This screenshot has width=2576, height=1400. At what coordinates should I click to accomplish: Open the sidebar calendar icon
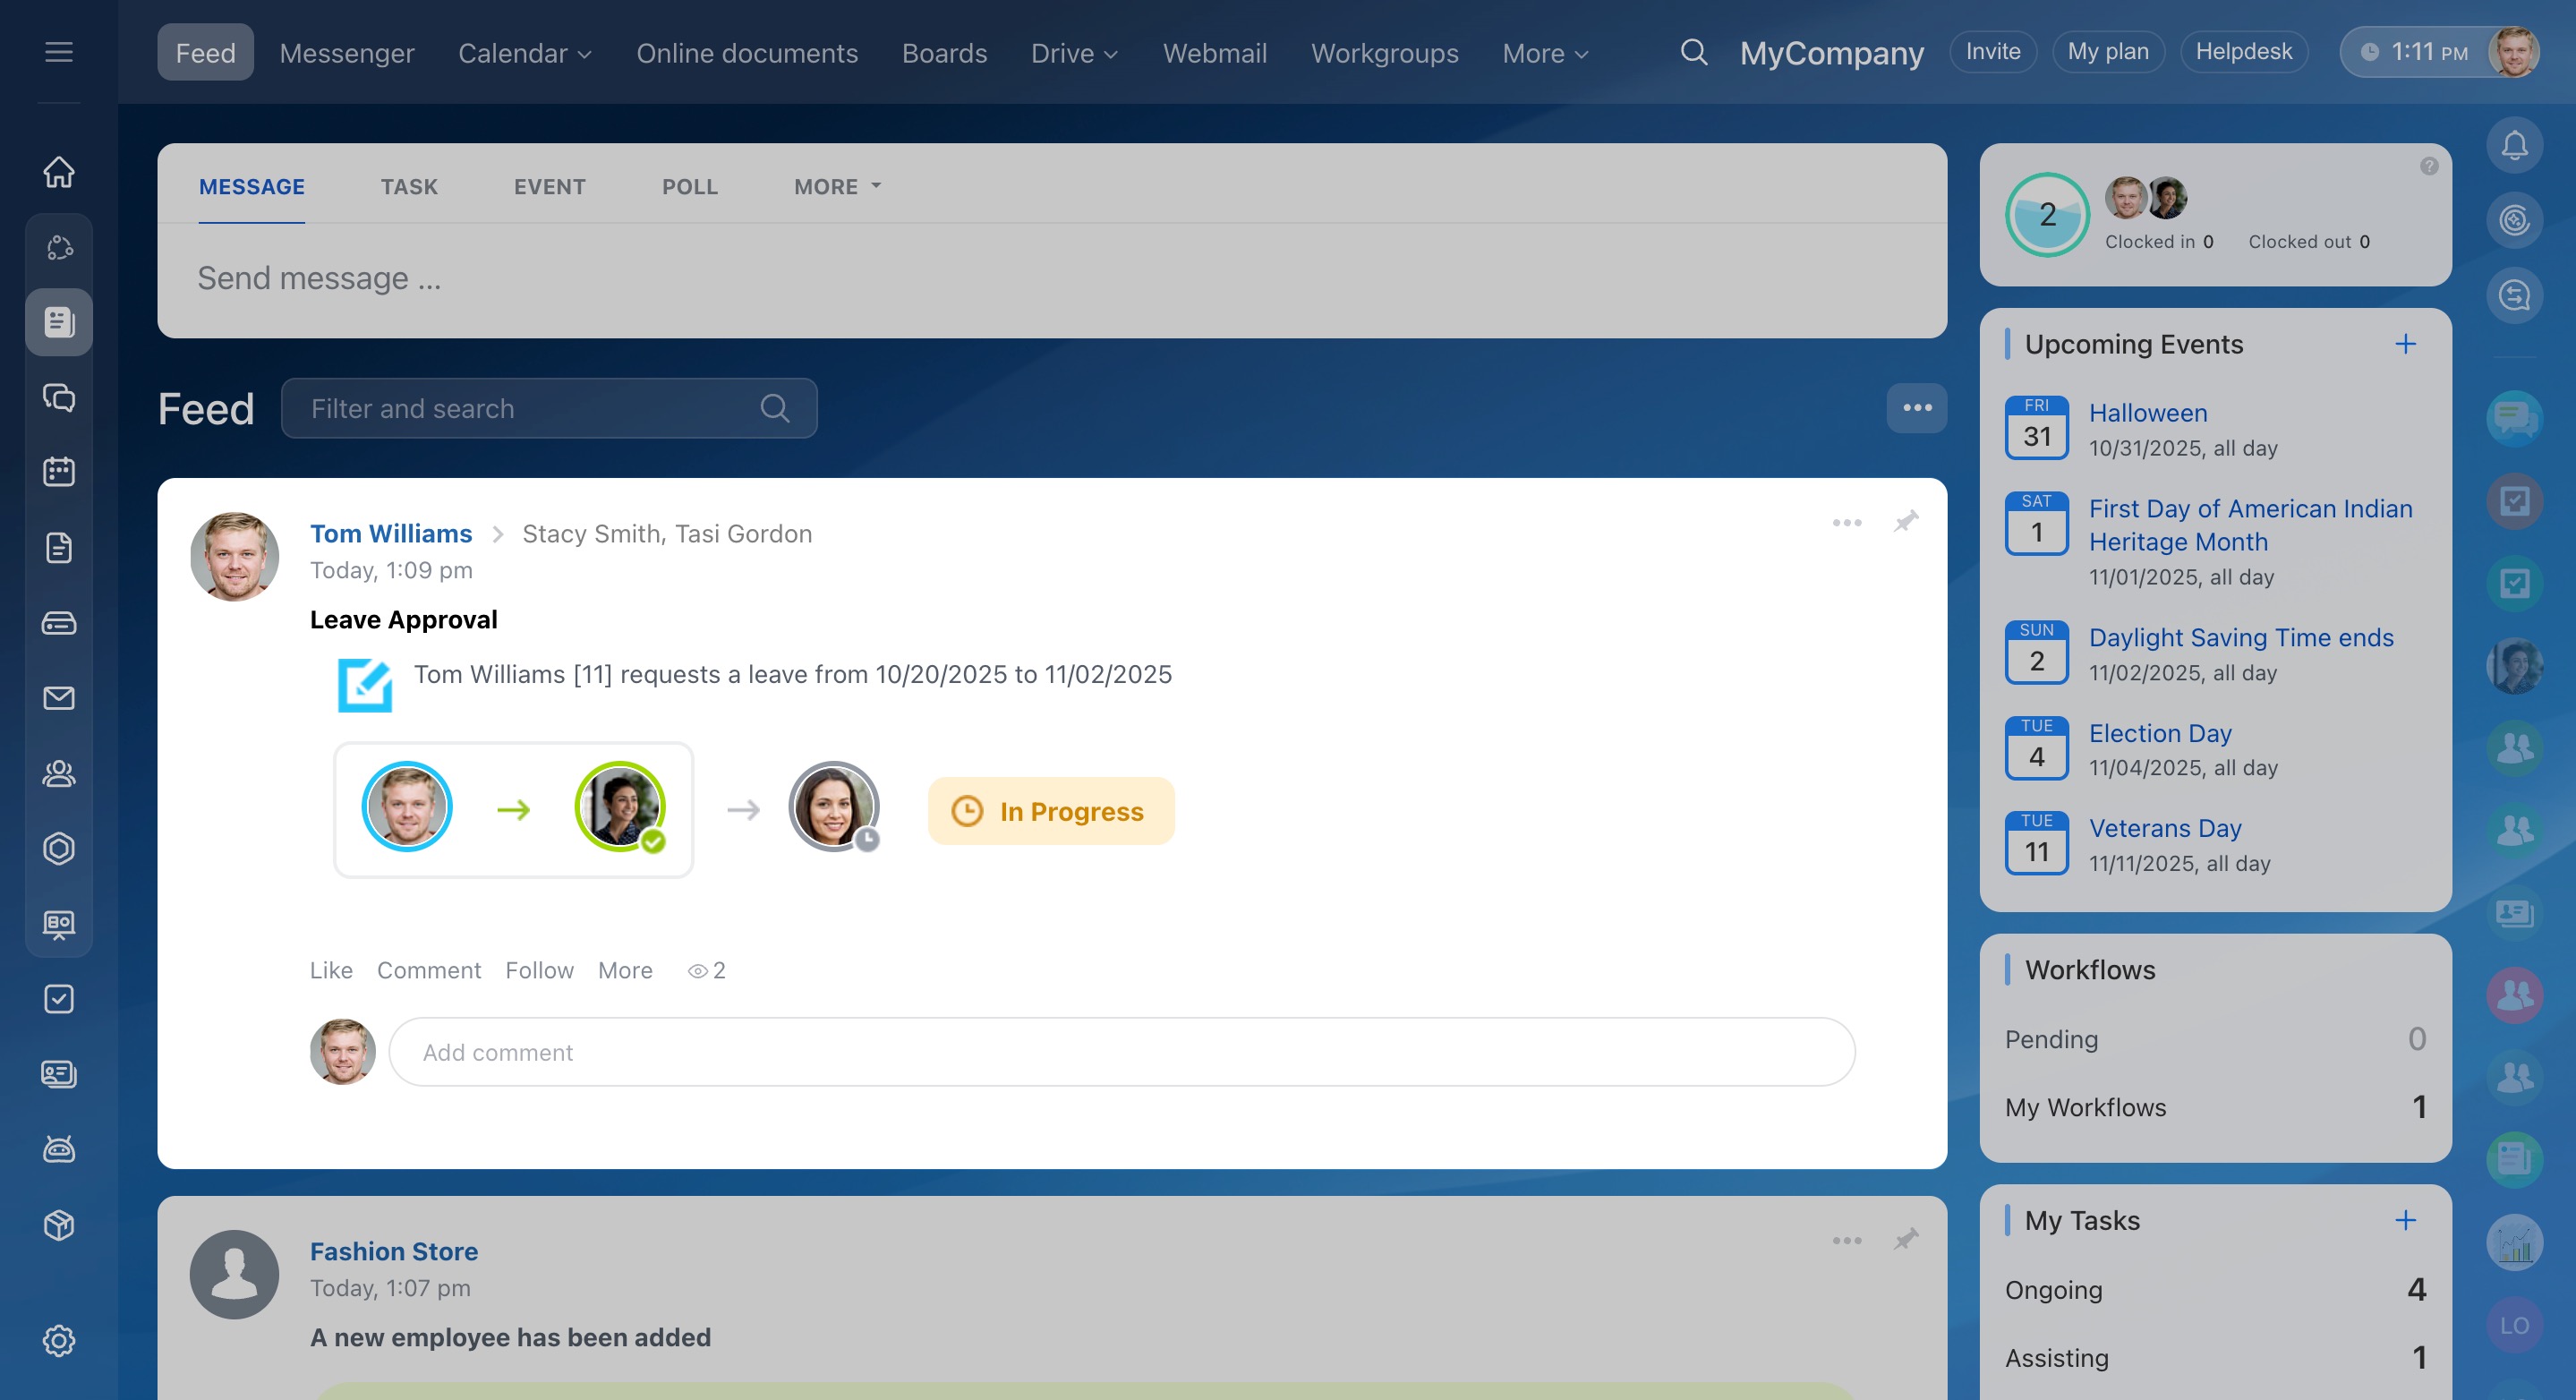(x=59, y=472)
